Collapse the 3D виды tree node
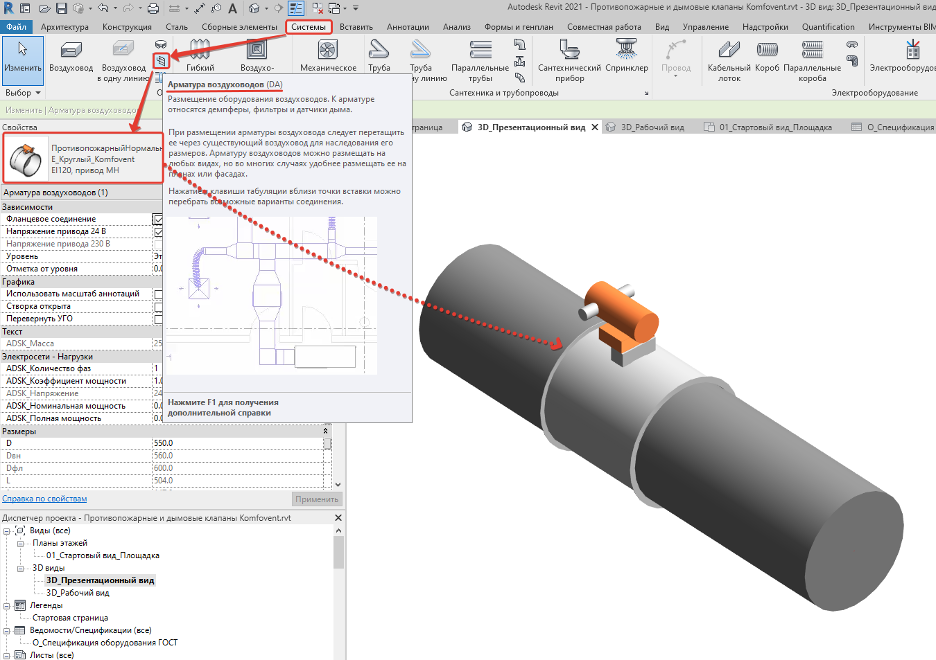The height and width of the screenshot is (660, 936). click(20, 568)
